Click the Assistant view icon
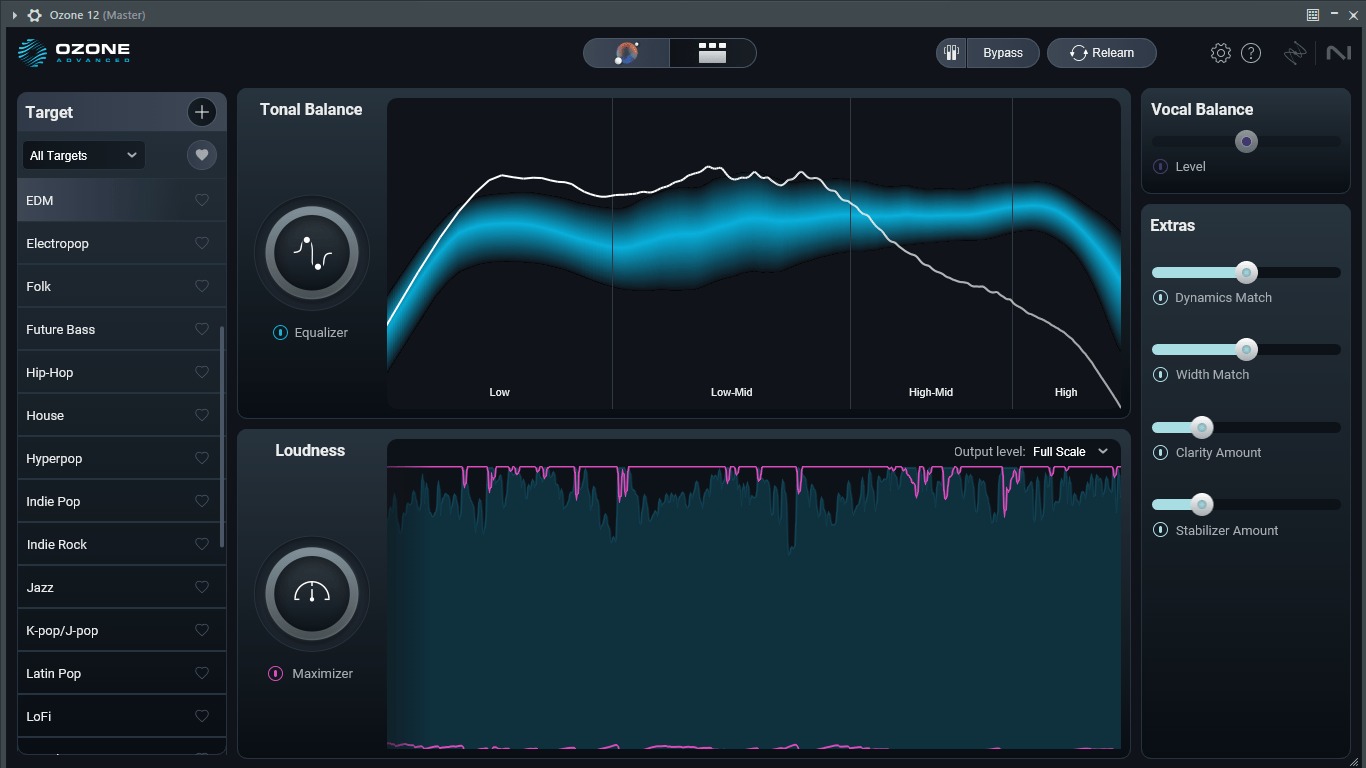Viewport: 1366px width, 768px height. 626,52
